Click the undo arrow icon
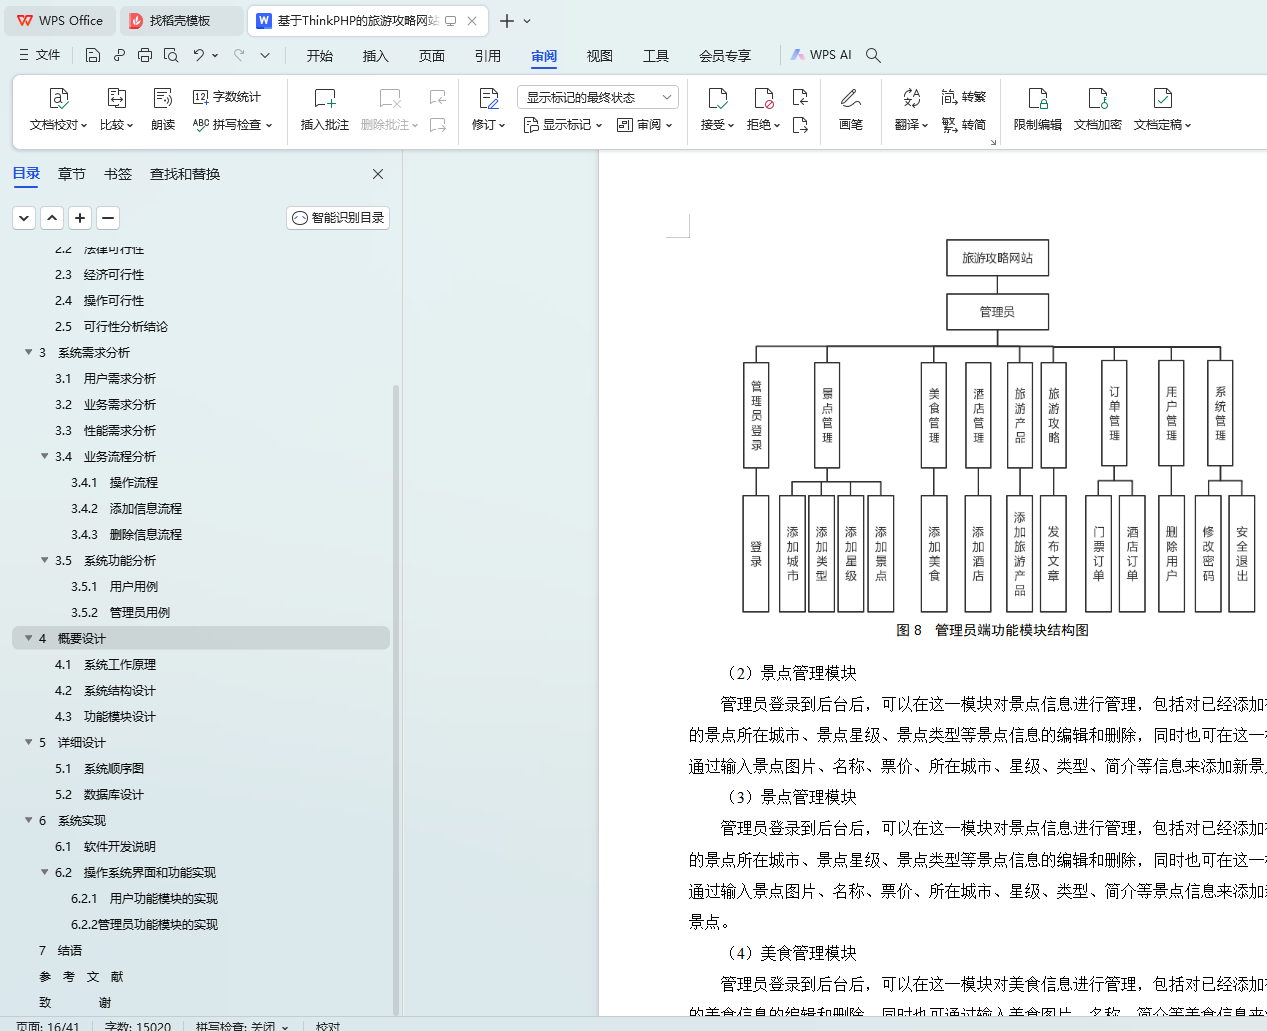This screenshot has width=1267, height=1031. click(199, 55)
